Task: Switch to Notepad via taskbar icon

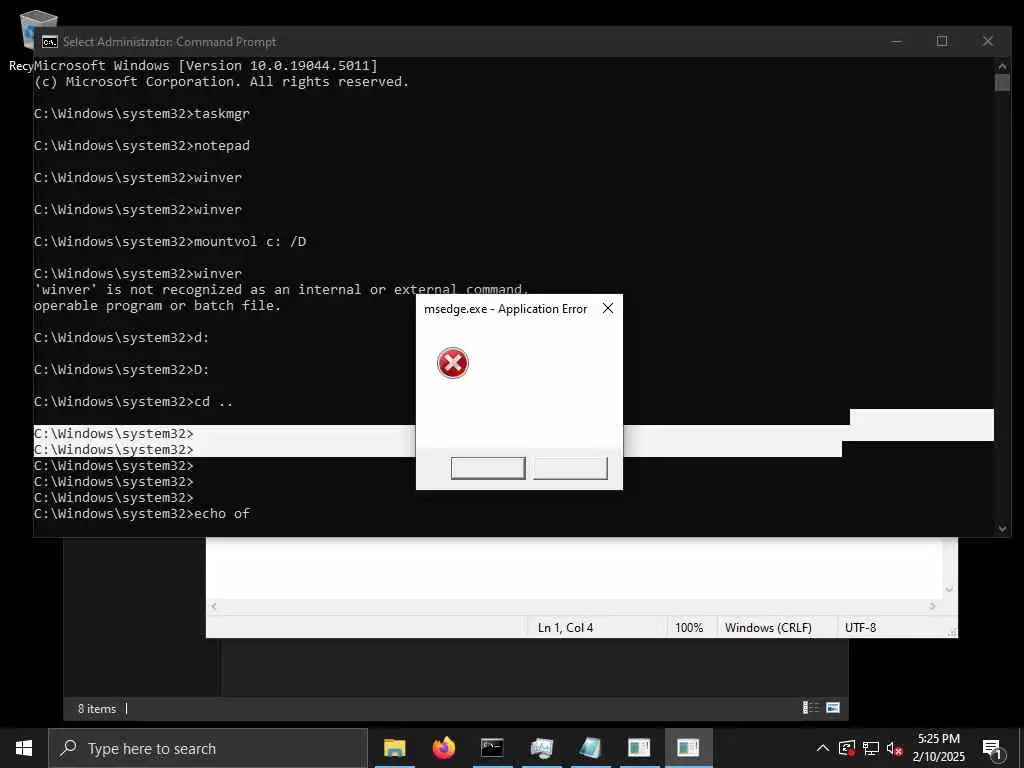Action: point(590,748)
